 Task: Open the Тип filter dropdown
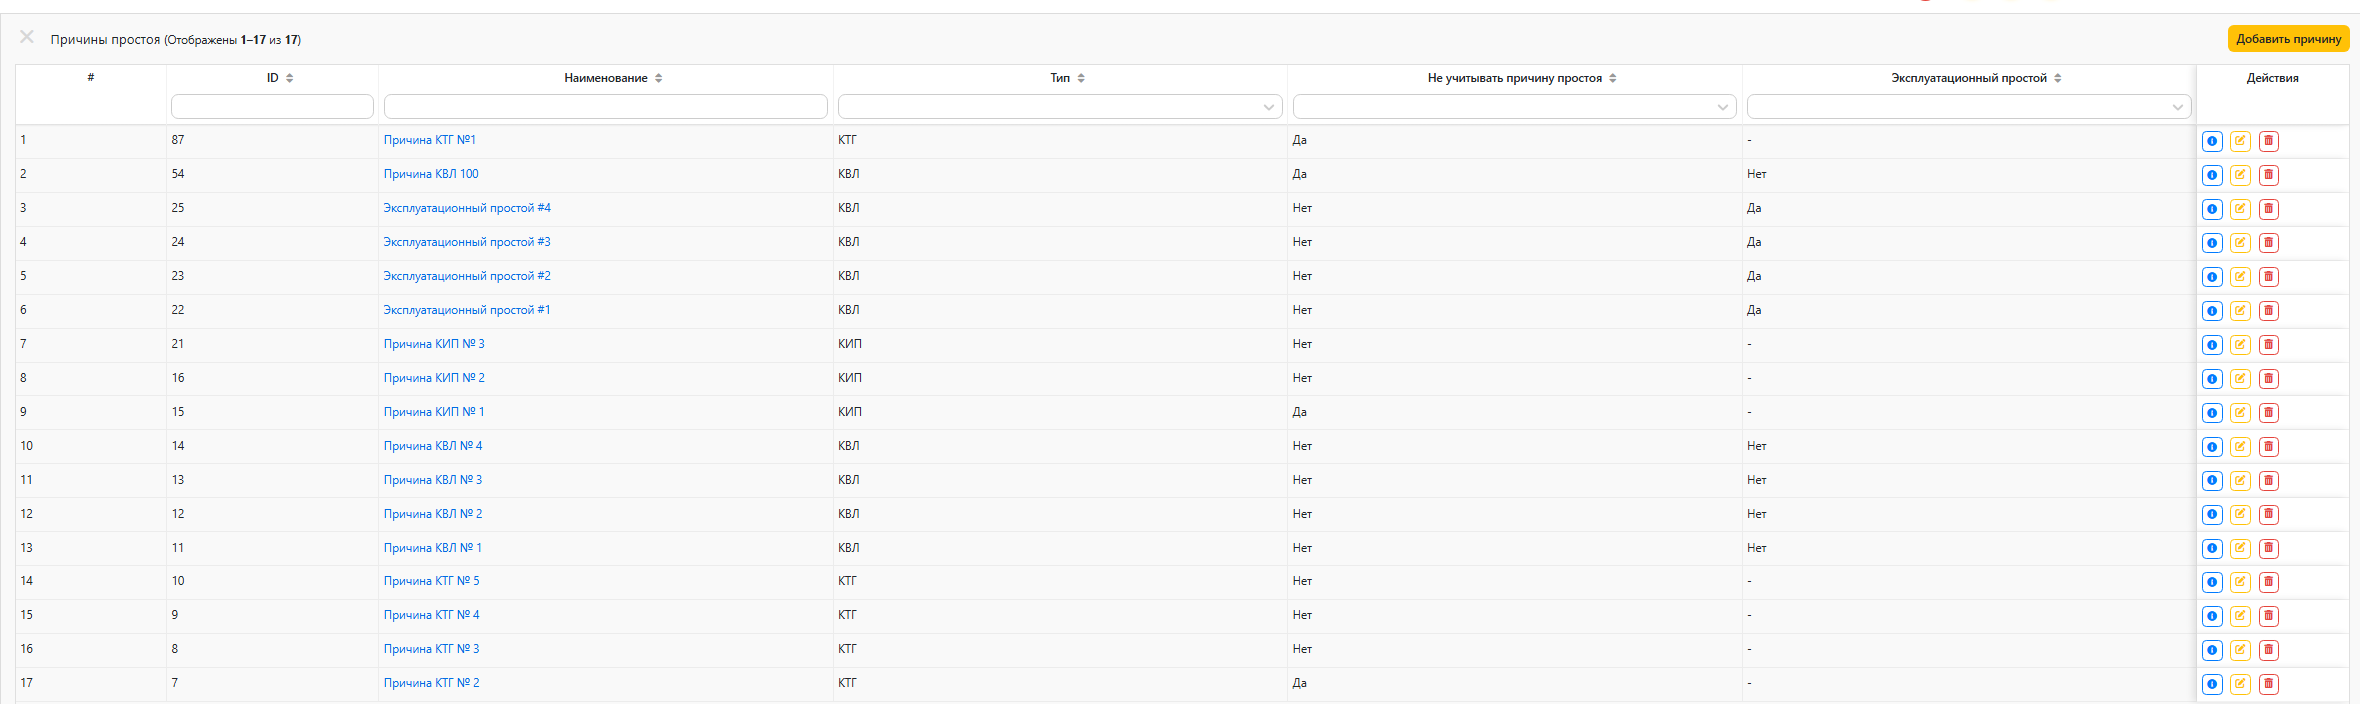point(1060,106)
